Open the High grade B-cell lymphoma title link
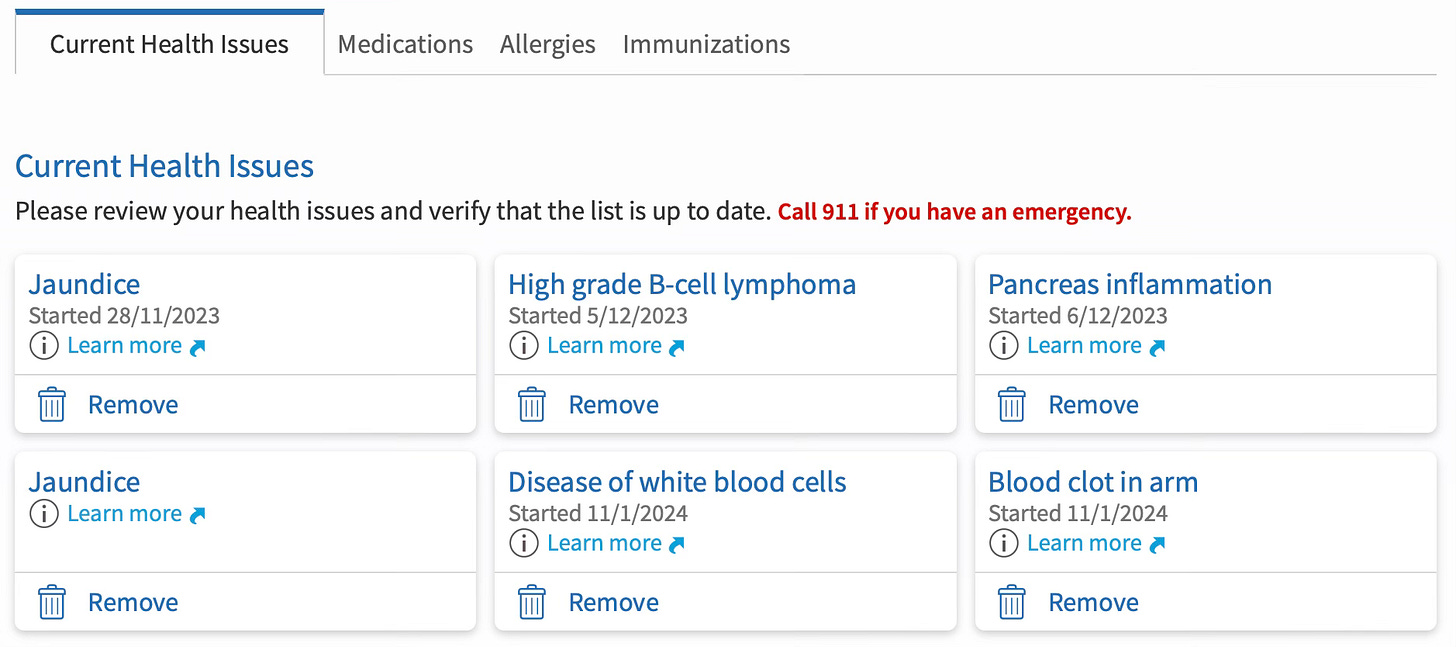Image resolution: width=1456 pixels, height=647 pixels. click(x=682, y=285)
